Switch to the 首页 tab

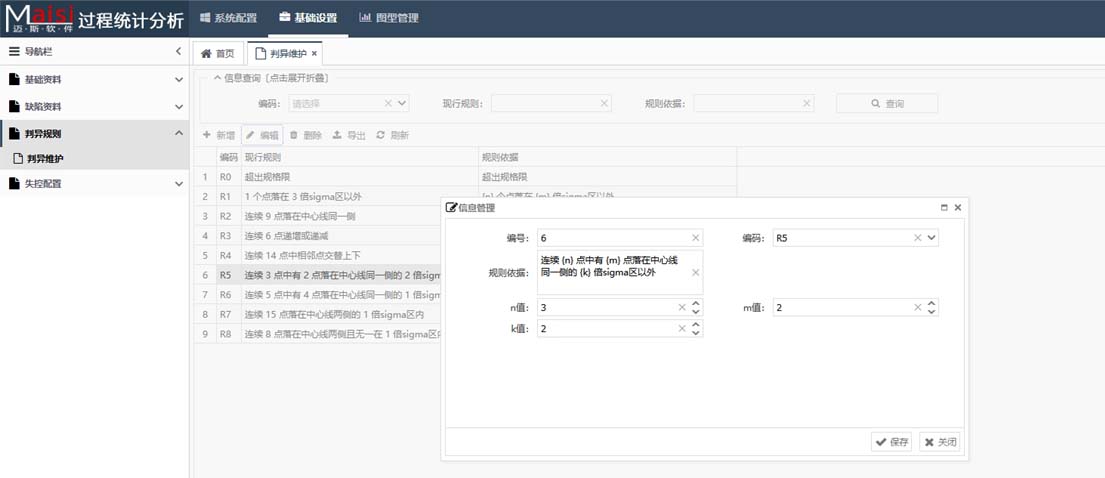218,54
